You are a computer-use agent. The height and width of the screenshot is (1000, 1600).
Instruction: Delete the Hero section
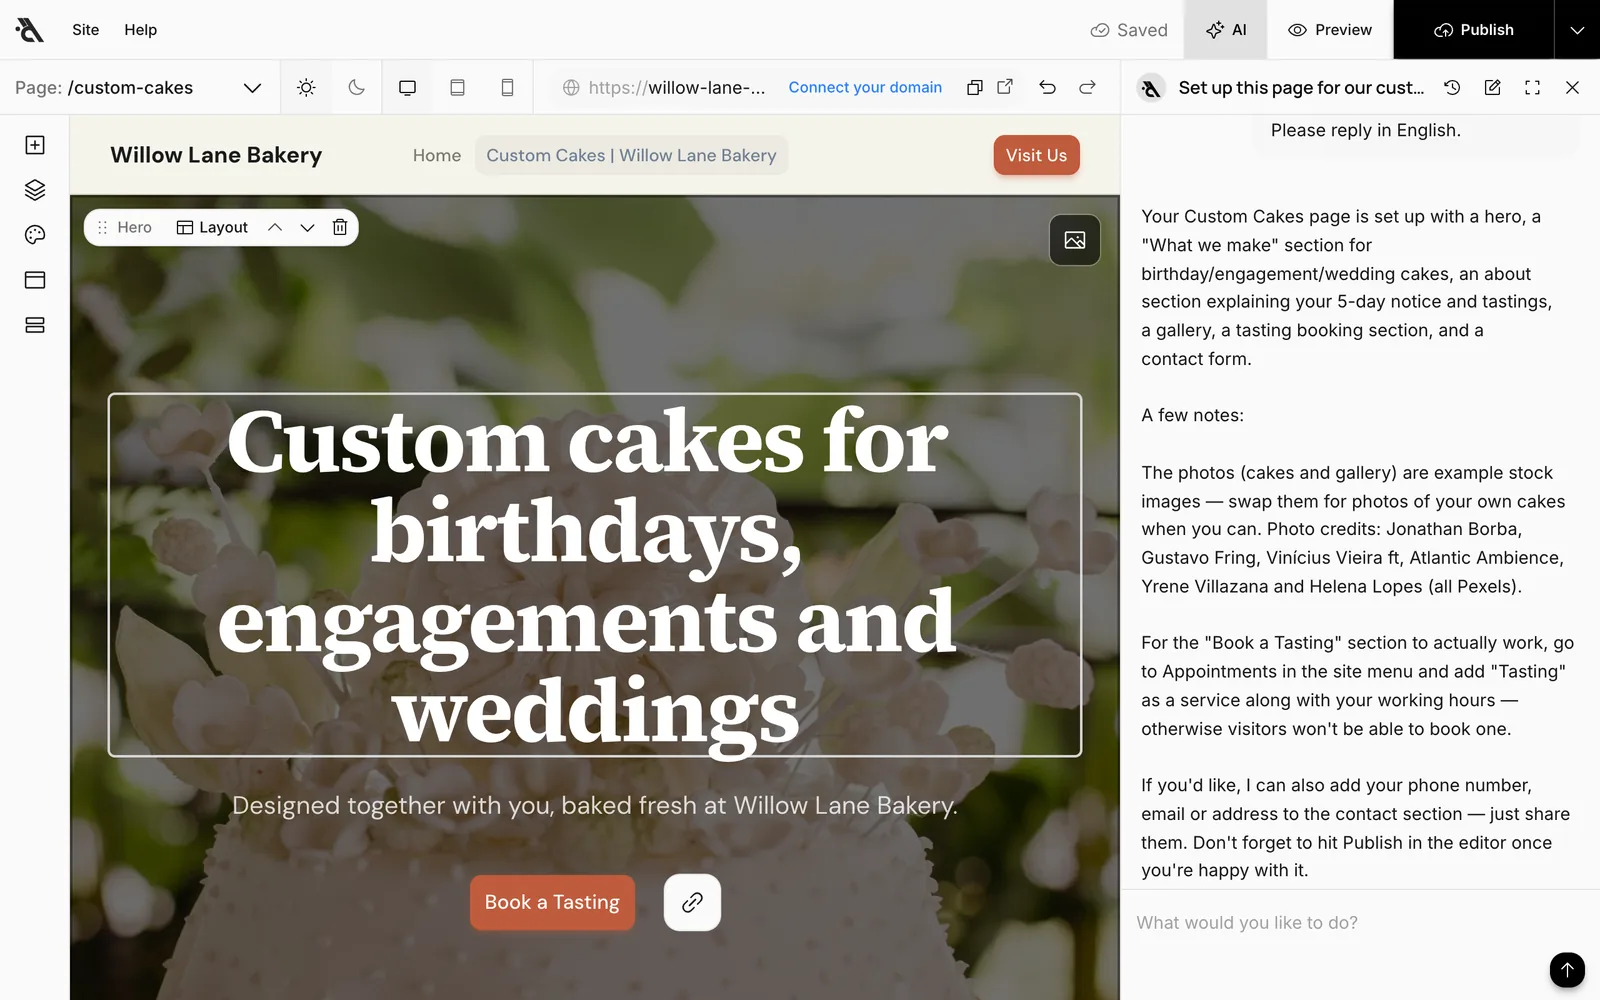click(x=340, y=228)
